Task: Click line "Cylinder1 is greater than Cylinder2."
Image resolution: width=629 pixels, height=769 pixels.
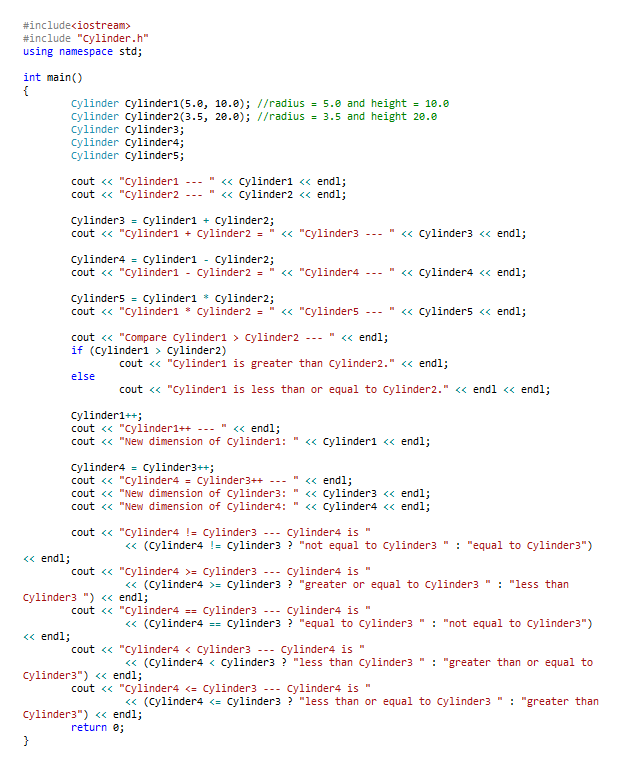Action: (283, 363)
